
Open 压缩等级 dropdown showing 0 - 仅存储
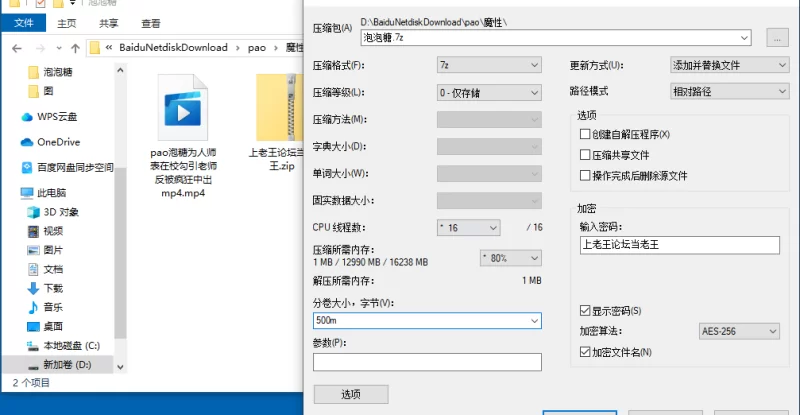click(x=489, y=92)
